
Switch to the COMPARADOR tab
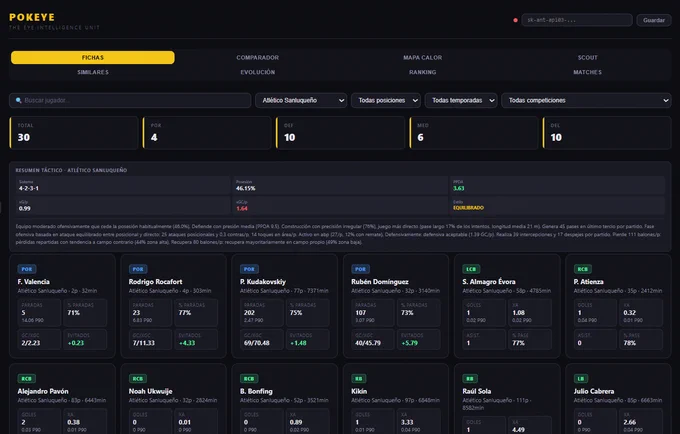click(x=258, y=57)
